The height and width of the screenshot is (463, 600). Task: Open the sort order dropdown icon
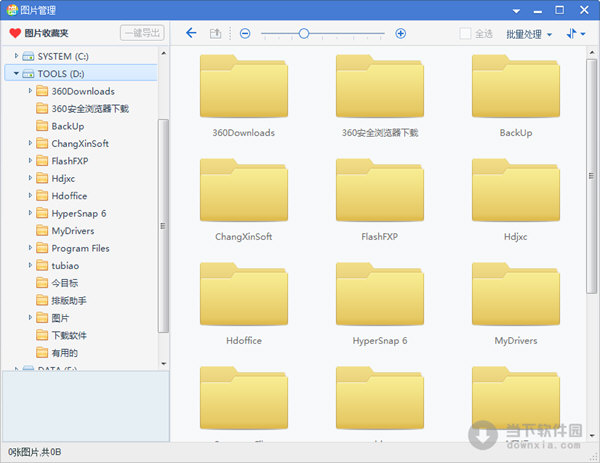pyautogui.click(x=576, y=34)
